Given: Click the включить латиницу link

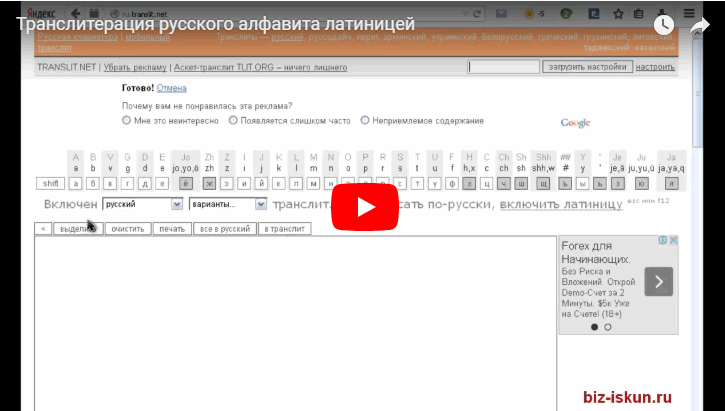Looking at the screenshot, I should point(561,204).
